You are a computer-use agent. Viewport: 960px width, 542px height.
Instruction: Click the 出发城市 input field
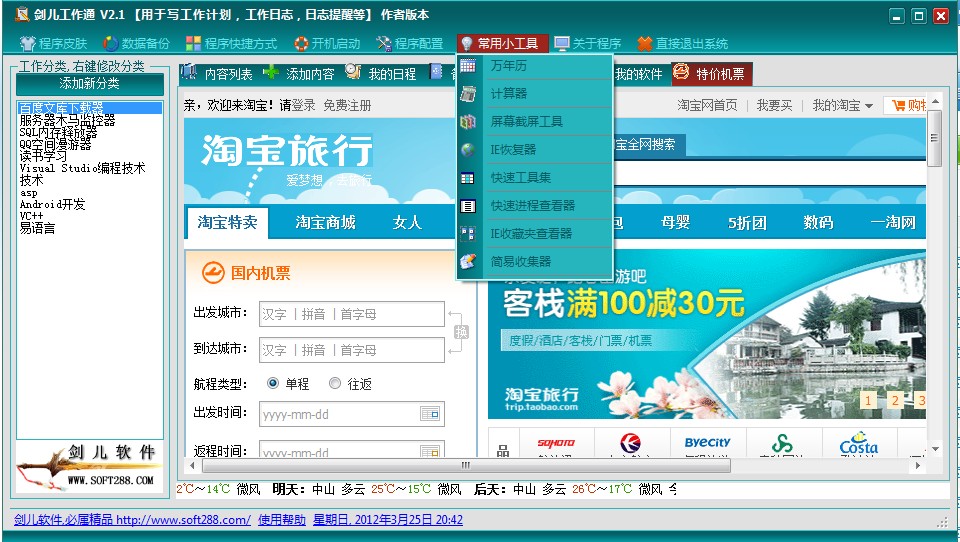[351, 314]
